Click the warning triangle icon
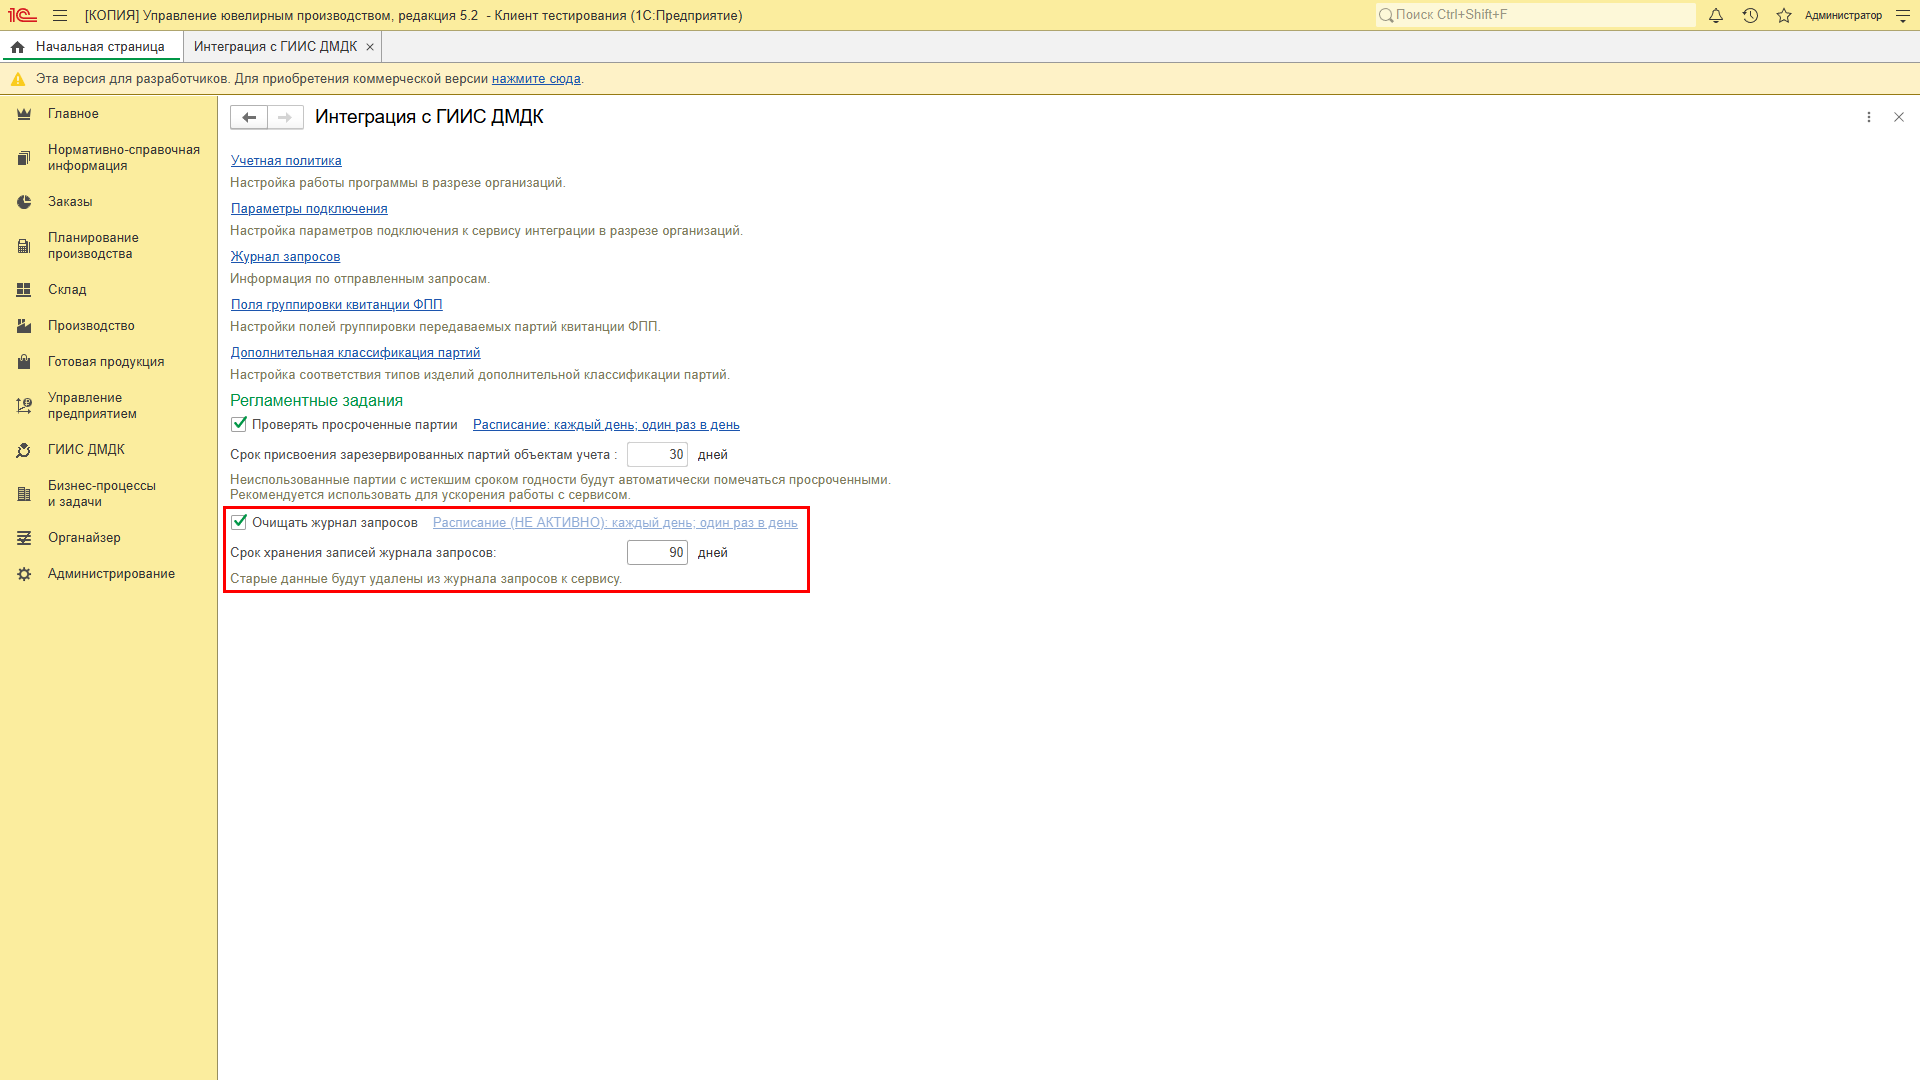Viewport: 1920px width, 1080px height. (17, 79)
